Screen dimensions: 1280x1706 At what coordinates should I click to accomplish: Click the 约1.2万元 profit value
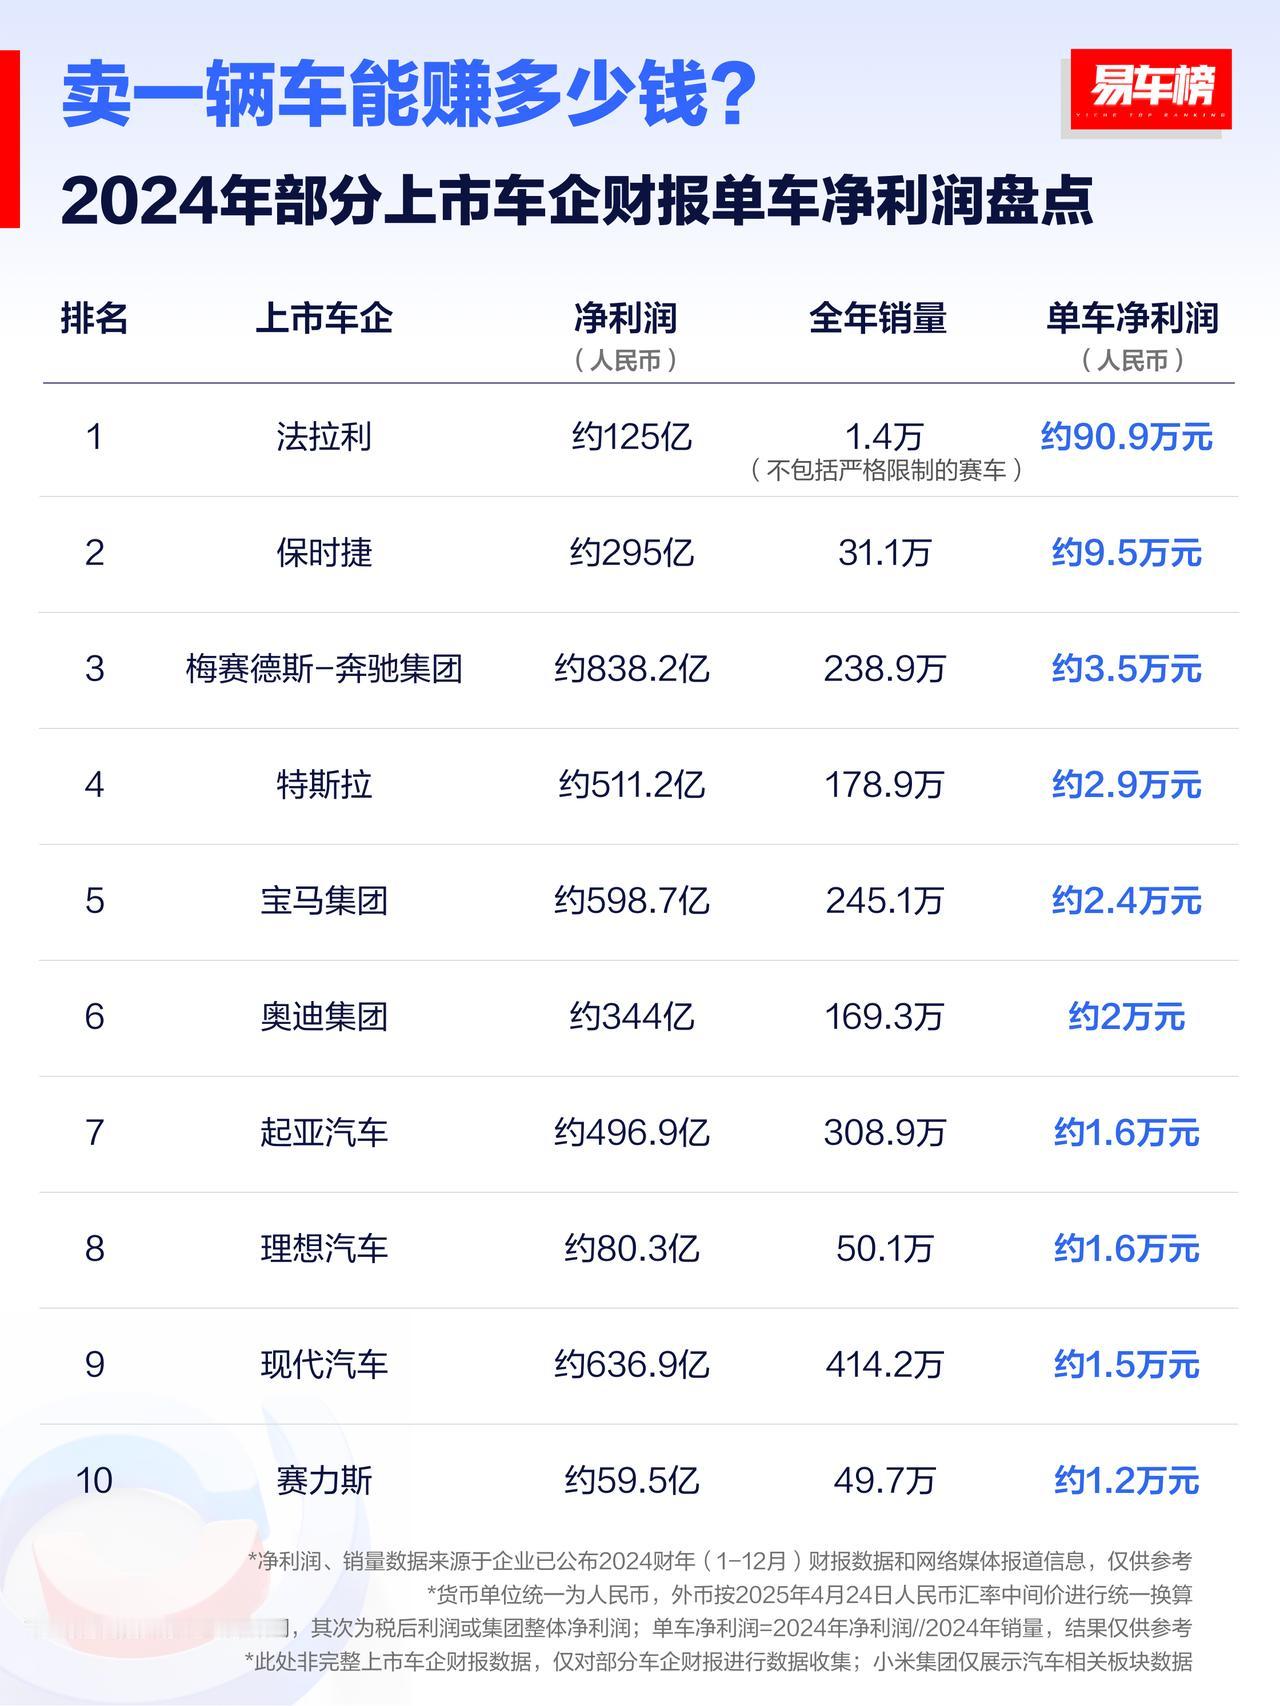(x=1126, y=1481)
